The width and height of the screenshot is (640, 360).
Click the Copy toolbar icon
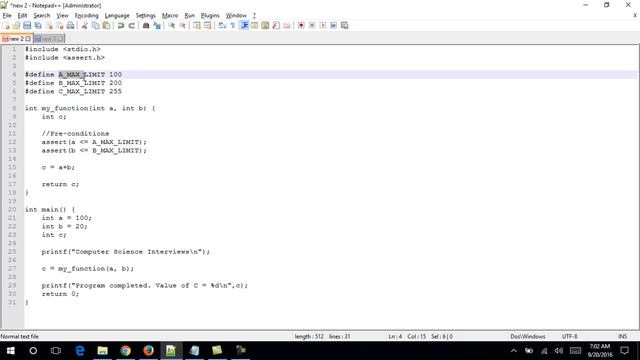(x=96, y=25)
